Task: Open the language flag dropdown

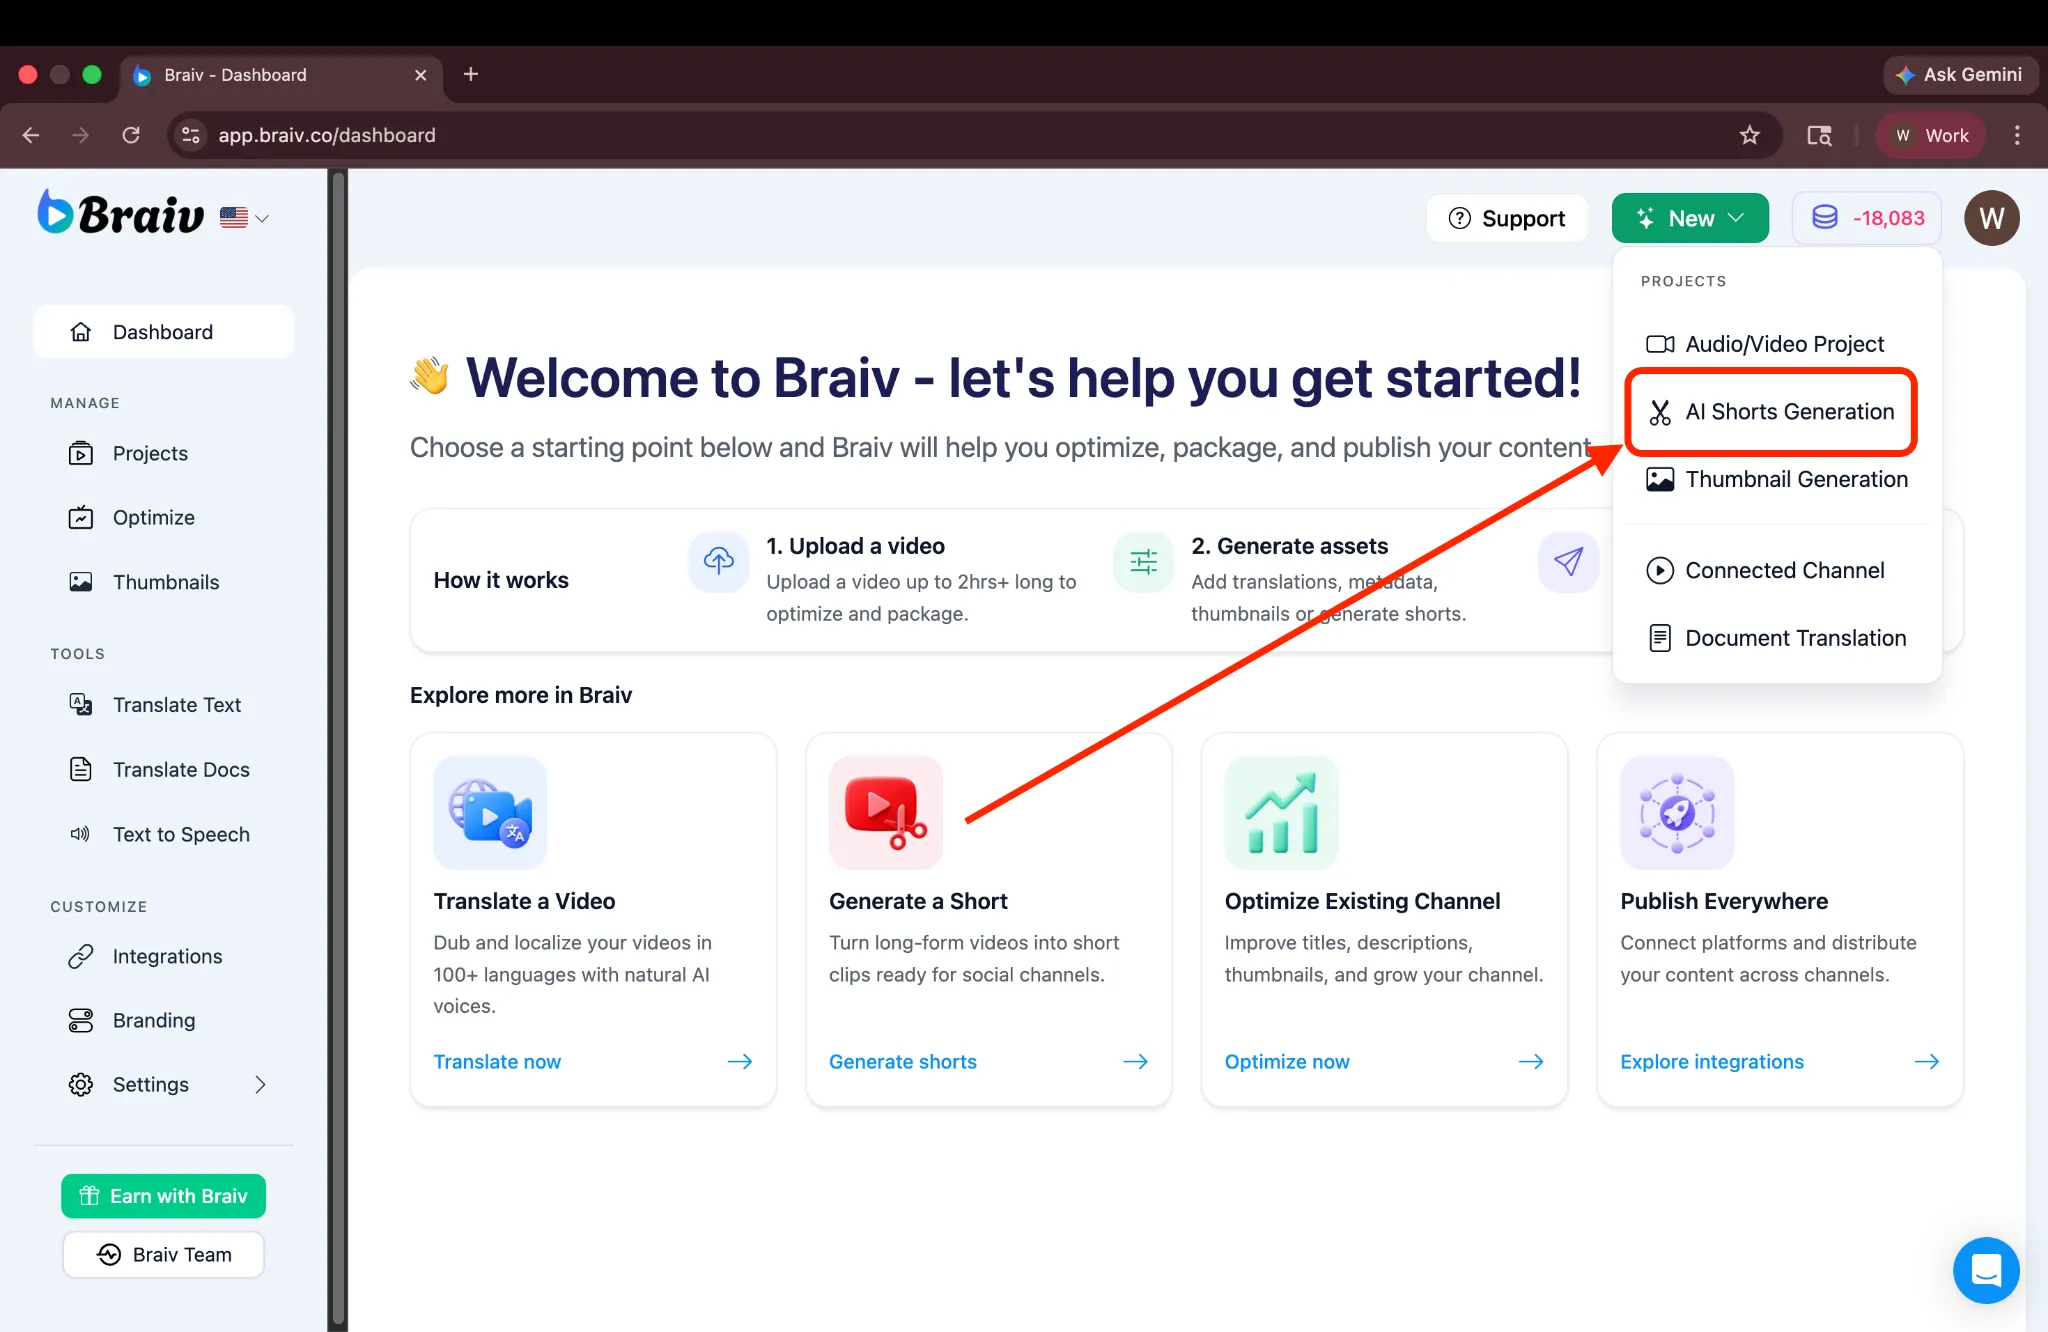Action: pos(244,217)
